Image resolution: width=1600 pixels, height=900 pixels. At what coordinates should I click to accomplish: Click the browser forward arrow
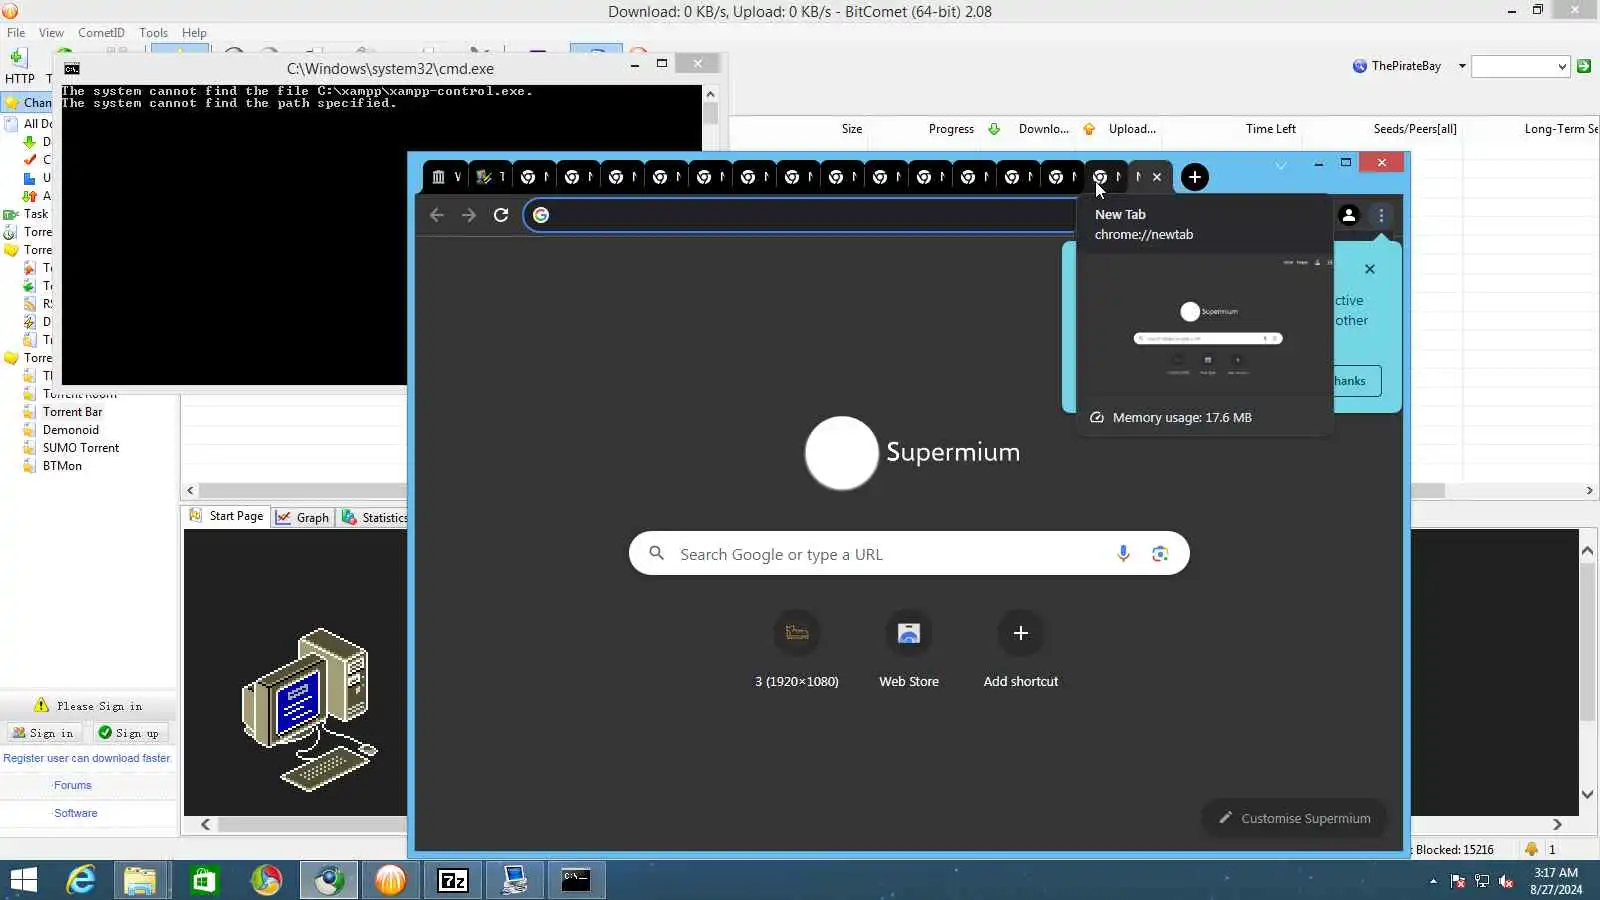pos(469,215)
